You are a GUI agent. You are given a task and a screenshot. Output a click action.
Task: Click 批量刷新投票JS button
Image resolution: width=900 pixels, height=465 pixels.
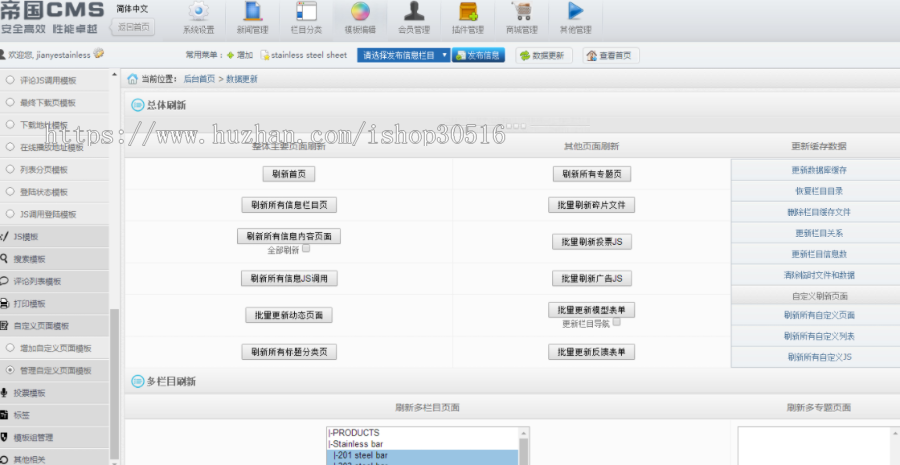592,242
